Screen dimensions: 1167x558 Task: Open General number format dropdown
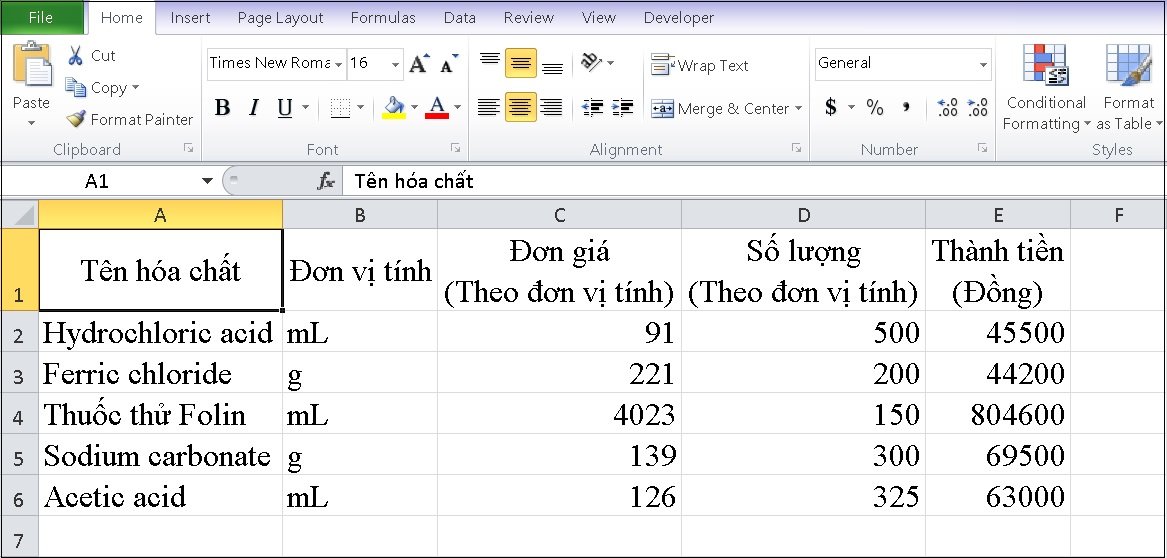click(983, 64)
